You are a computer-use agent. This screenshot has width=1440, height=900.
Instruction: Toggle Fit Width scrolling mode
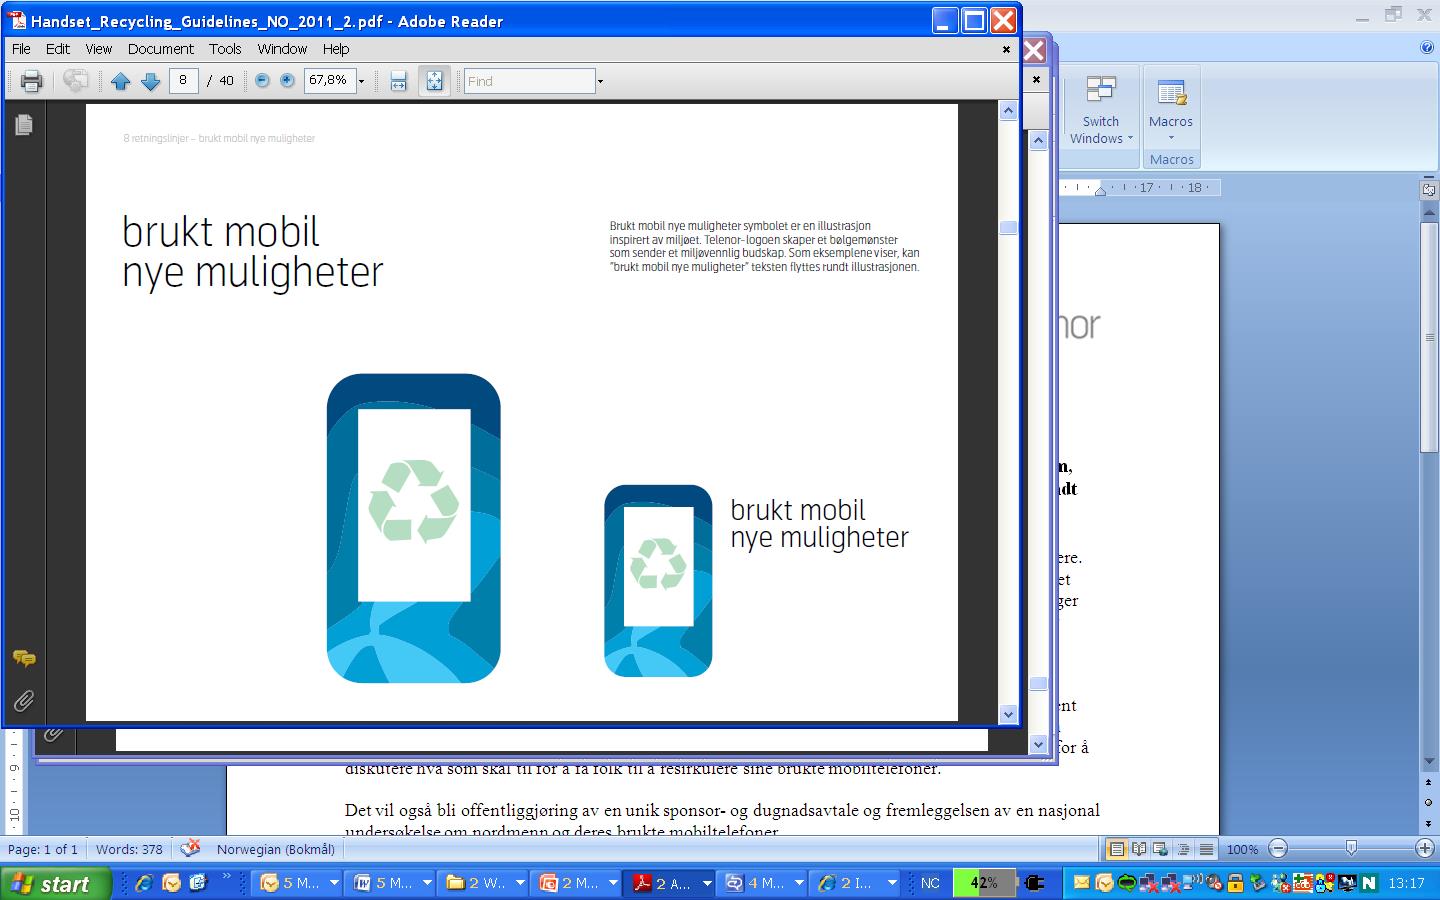(398, 81)
